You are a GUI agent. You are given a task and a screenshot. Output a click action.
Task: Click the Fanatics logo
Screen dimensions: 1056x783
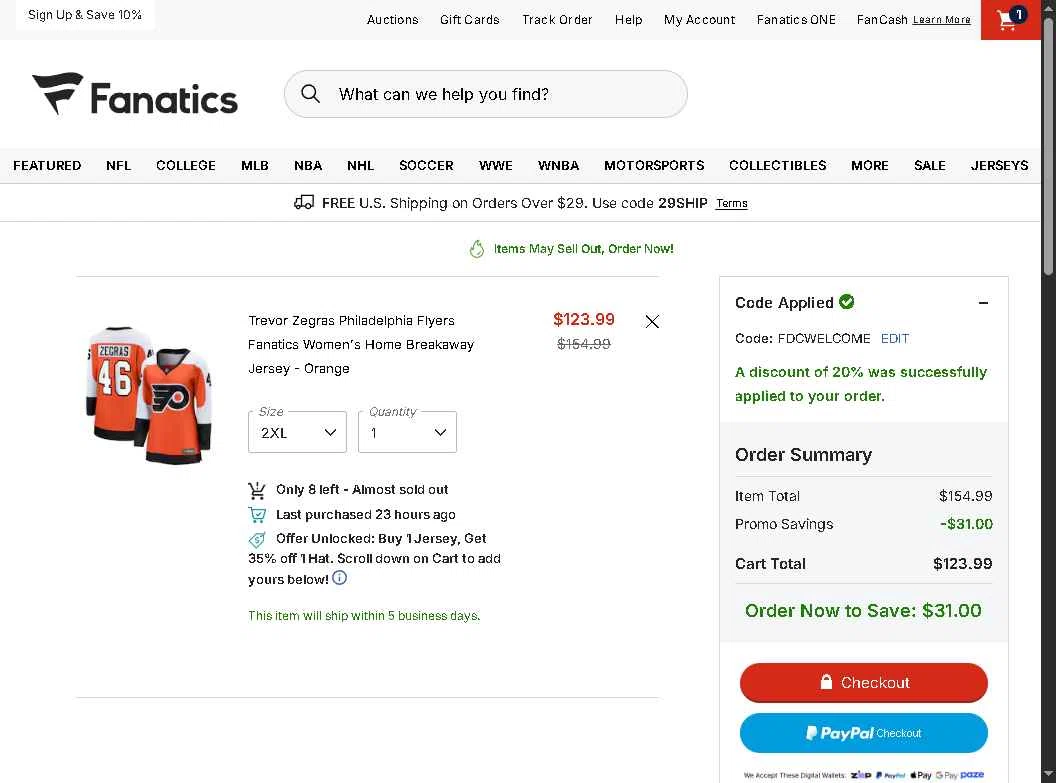click(135, 95)
